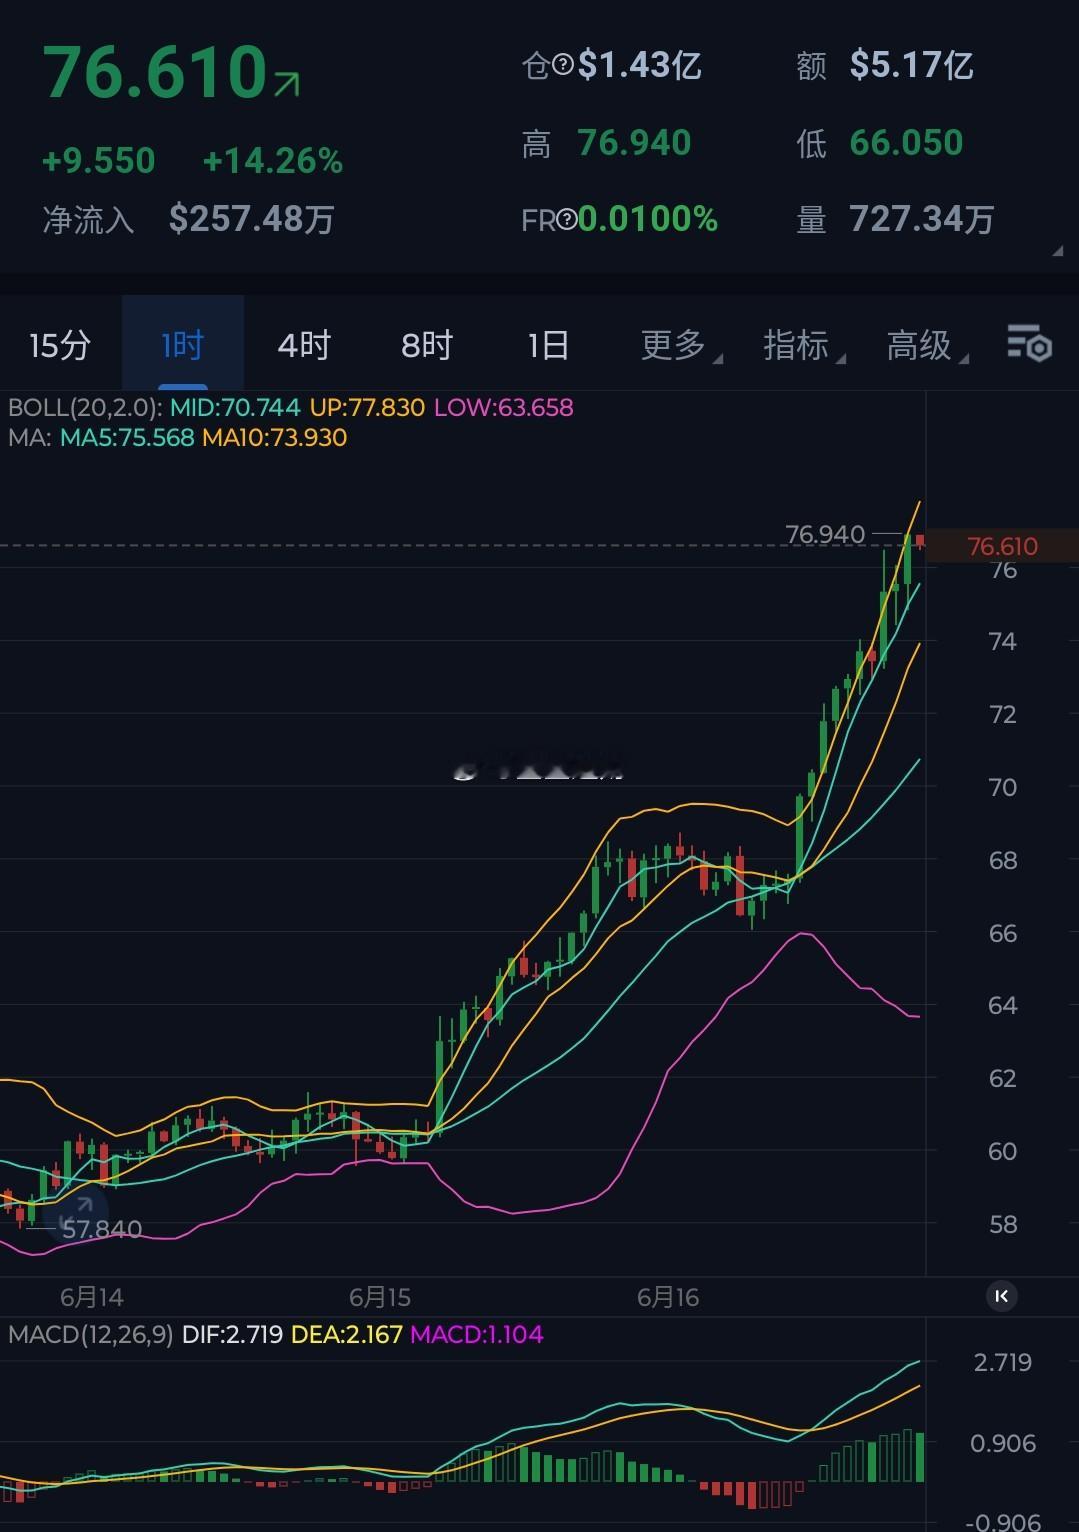Tap the 低 66.050 value
Screen dimensions: 1079x1532
pyautogui.click(x=906, y=143)
